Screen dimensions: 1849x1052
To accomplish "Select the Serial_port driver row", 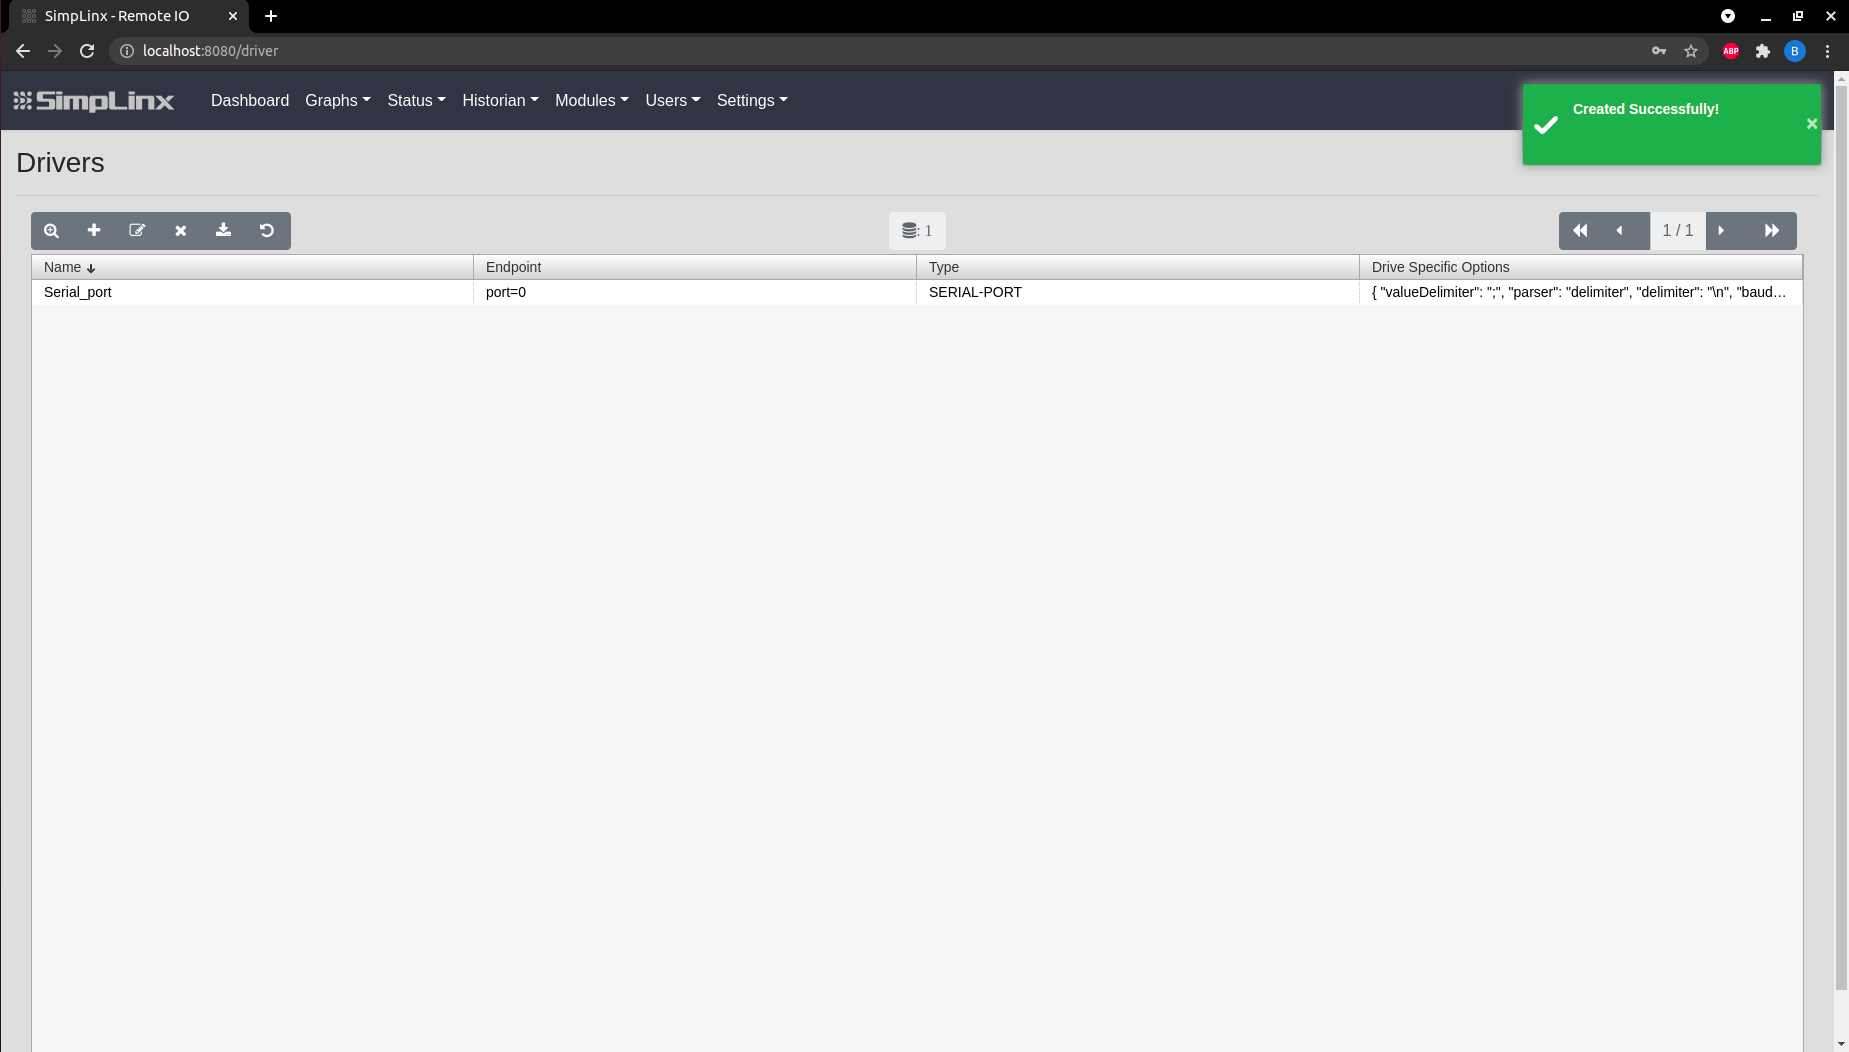I will 917,292.
